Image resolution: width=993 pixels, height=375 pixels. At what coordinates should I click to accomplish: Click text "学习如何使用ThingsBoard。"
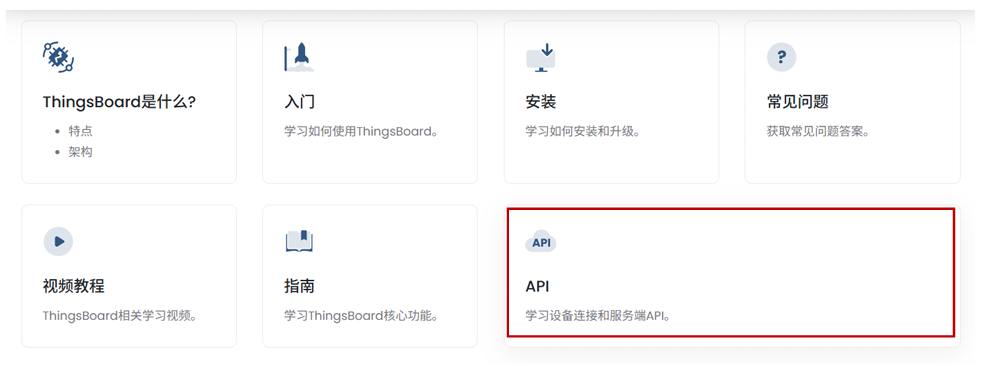point(362,132)
